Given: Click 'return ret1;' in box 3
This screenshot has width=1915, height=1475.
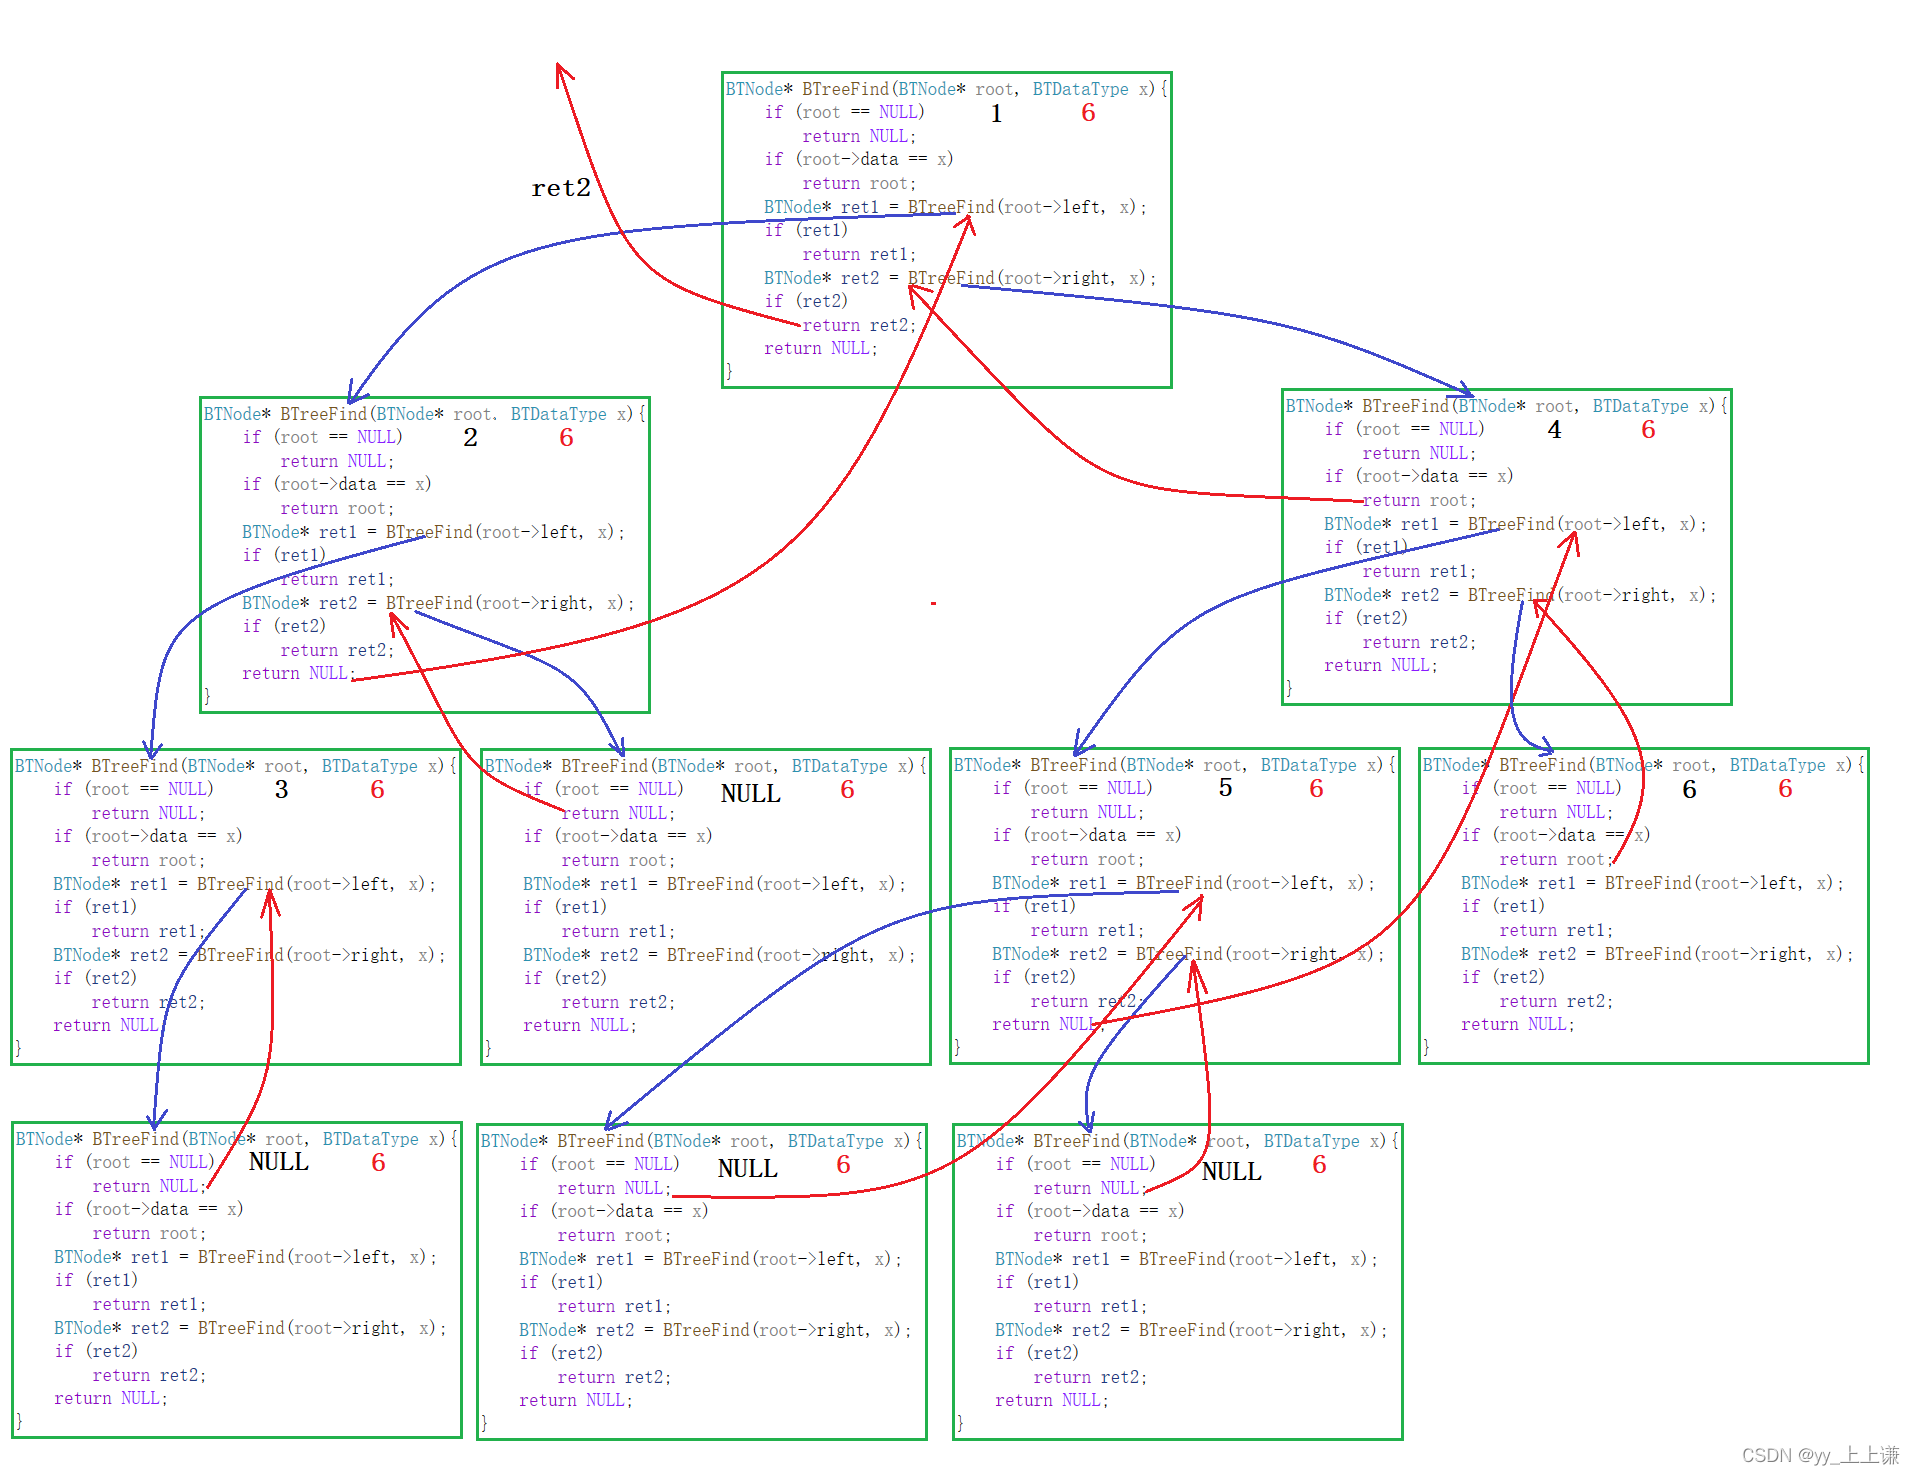Looking at the screenshot, I should (148, 931).
